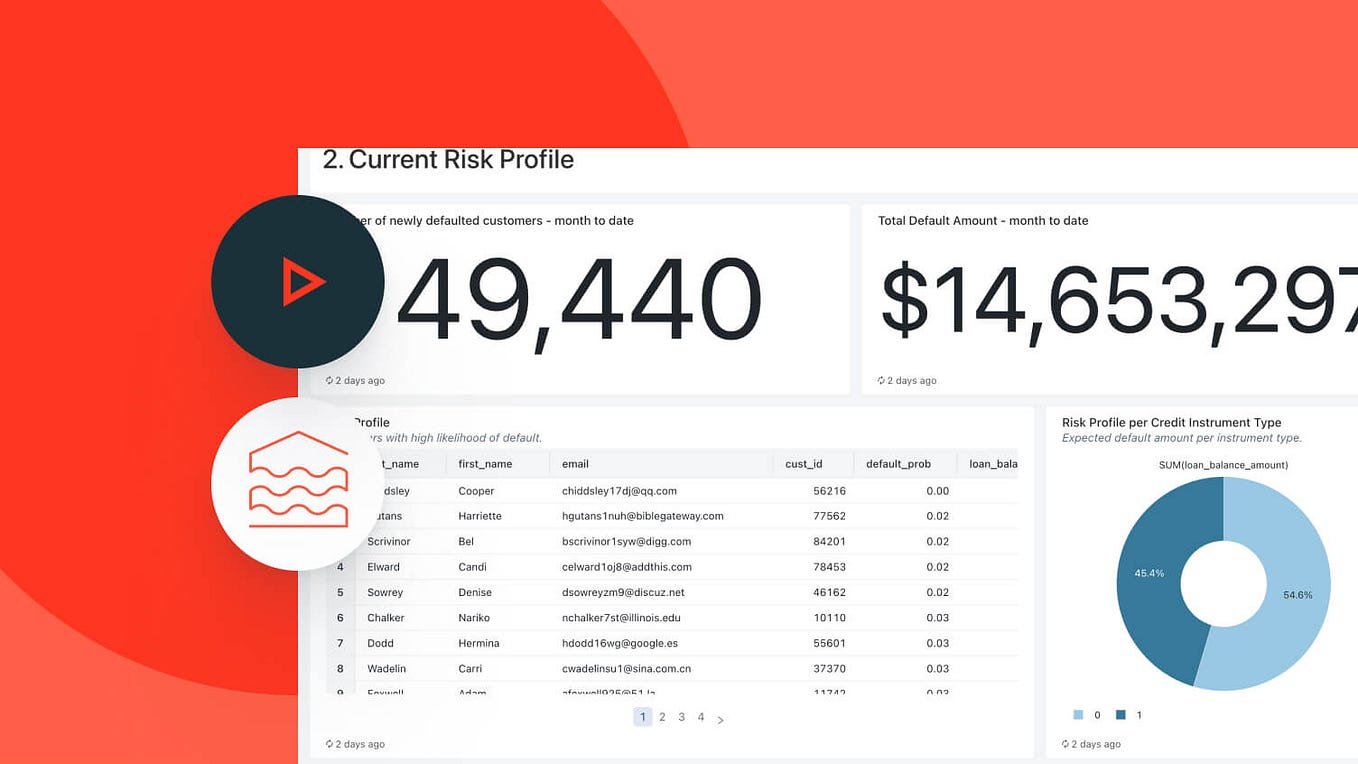Click the 49,440 newly defaulted counter

(x=578, y=303)
